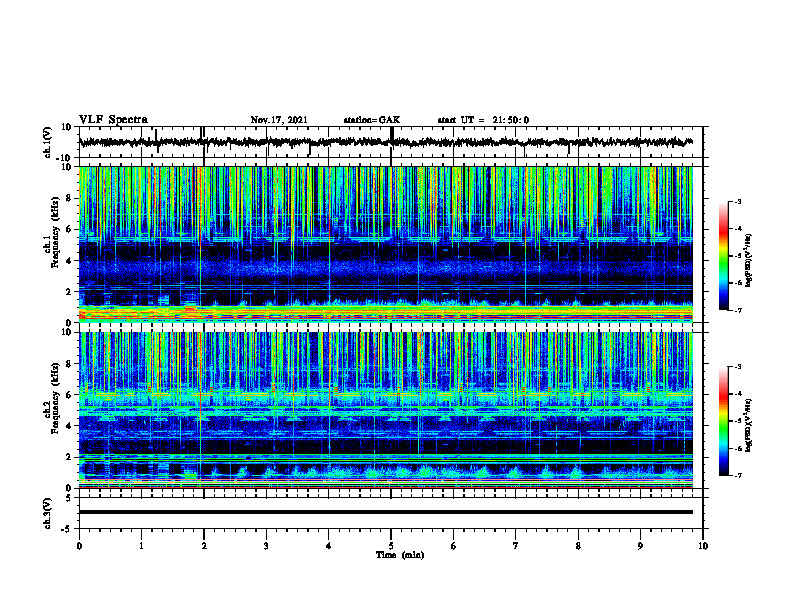Click the "ch.1(V)" waveform axis label

pyautogui.click(x=48, y=142)
